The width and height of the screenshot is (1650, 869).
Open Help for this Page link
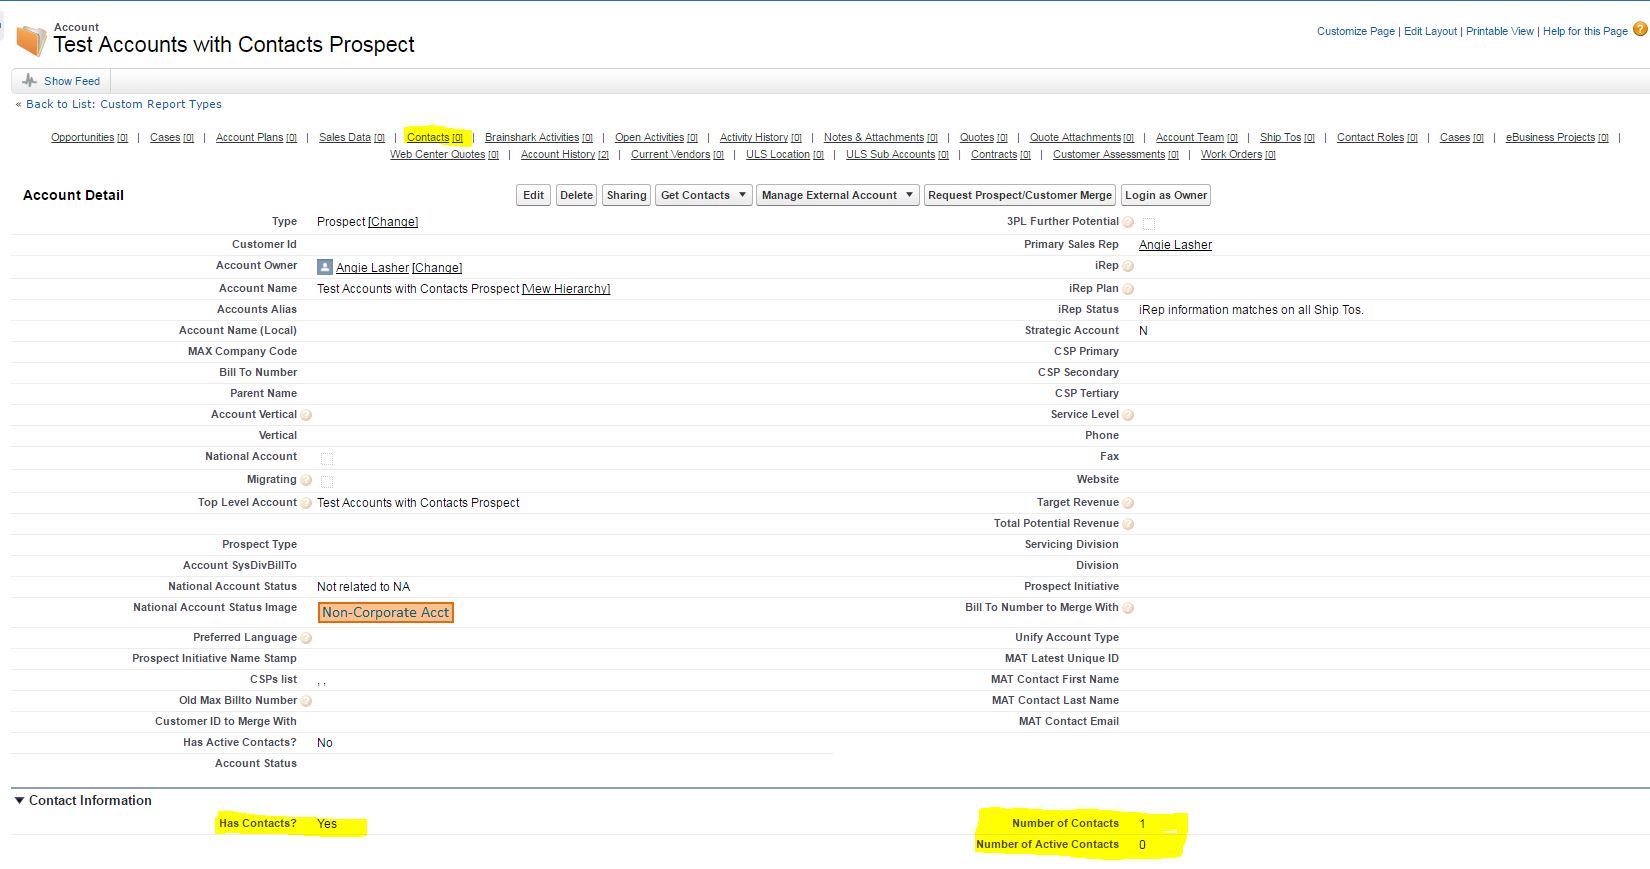coord(1585,31)
